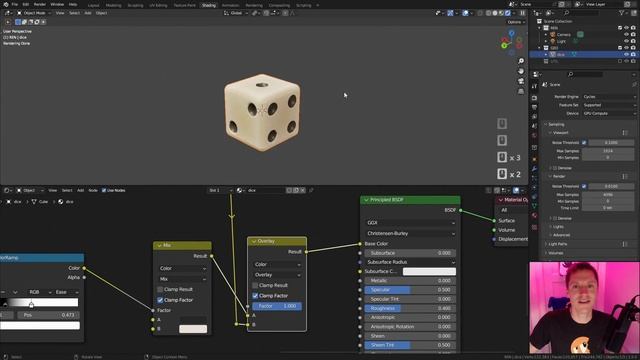Open the Object Data properties tab
This screenshot has width=640, height=360.
534,206
